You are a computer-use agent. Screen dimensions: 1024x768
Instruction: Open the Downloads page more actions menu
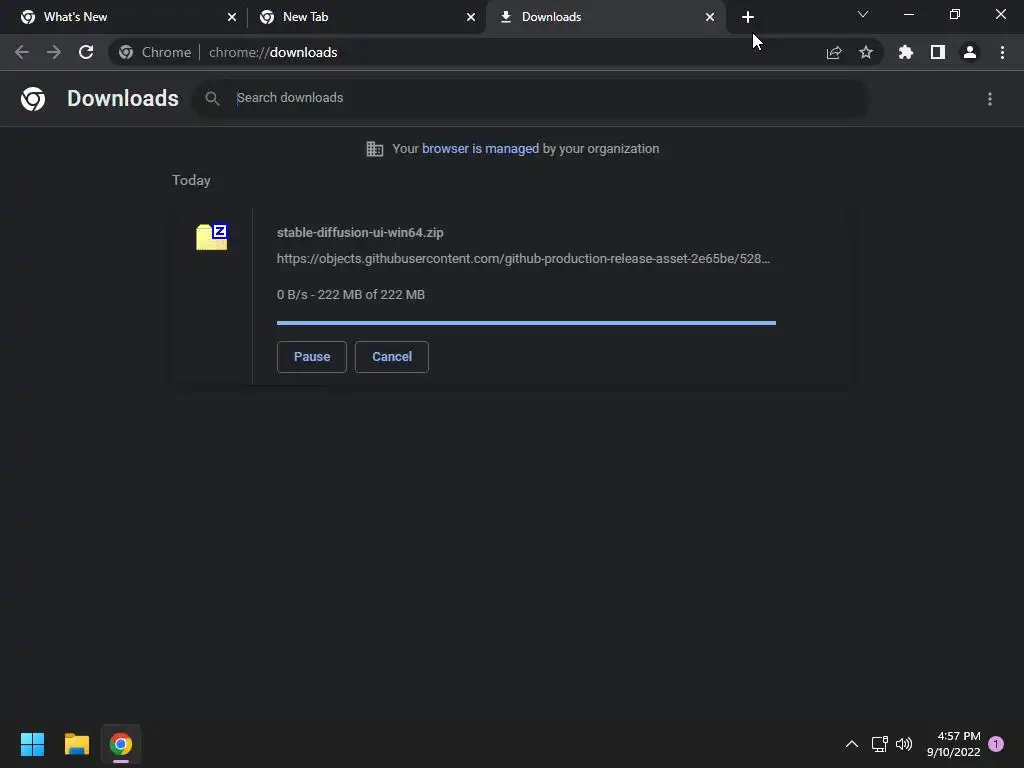[x=990, y=99]
